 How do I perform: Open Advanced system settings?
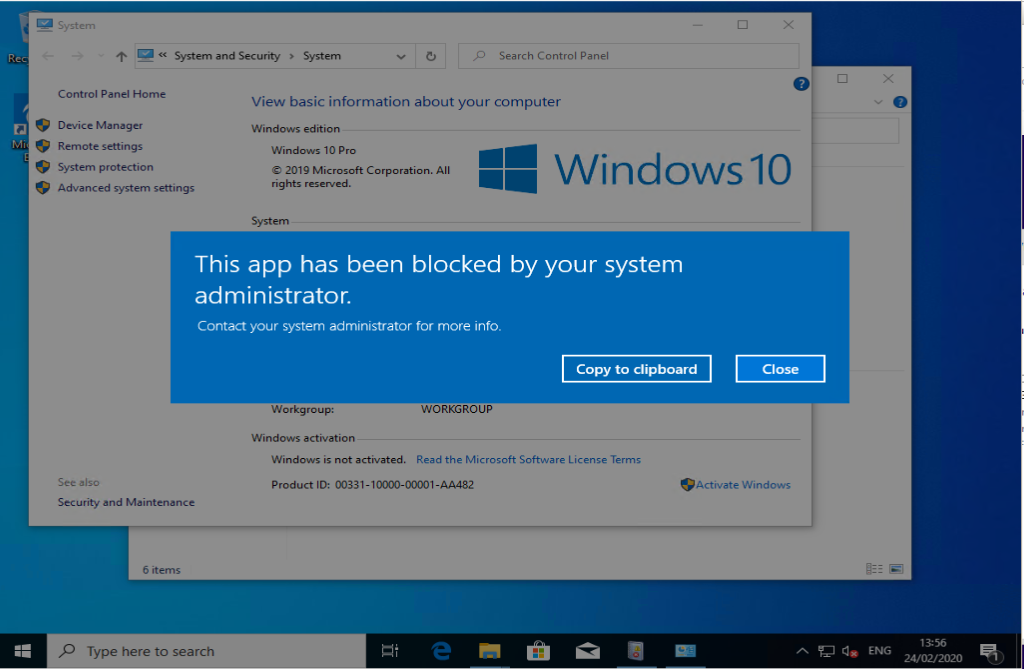[126, 188]
